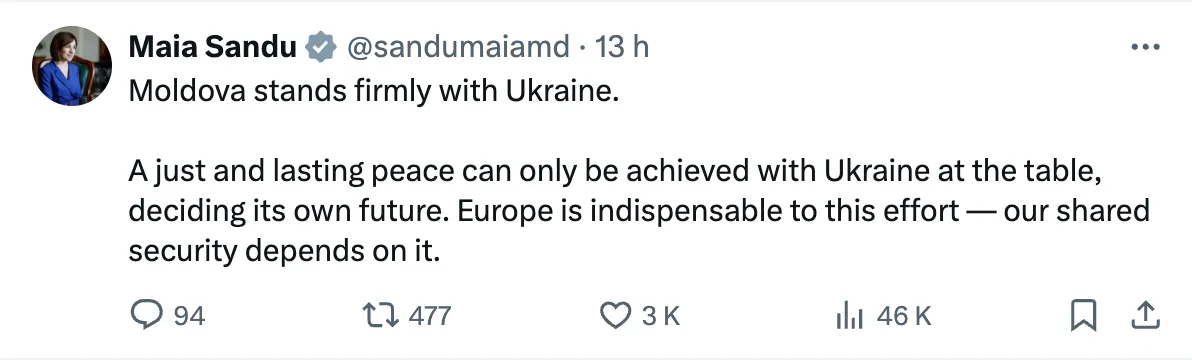Click the verified checkmark badge

point(321,48)
